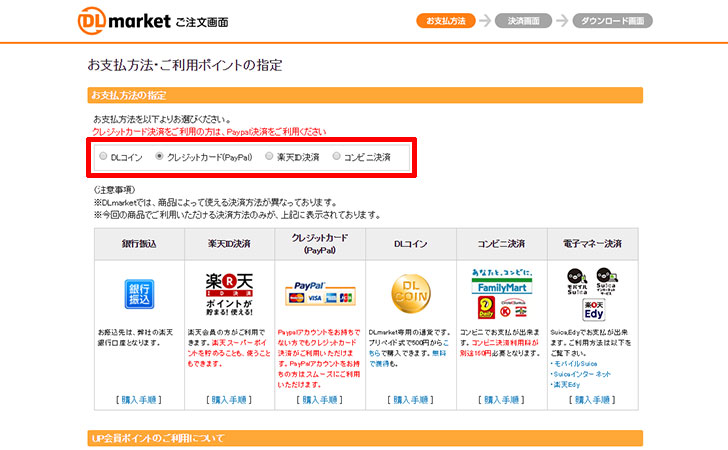The image size is (728, 450).
Task: Open 購入手順 link under DLコイン
Action: tap(411, 400)
